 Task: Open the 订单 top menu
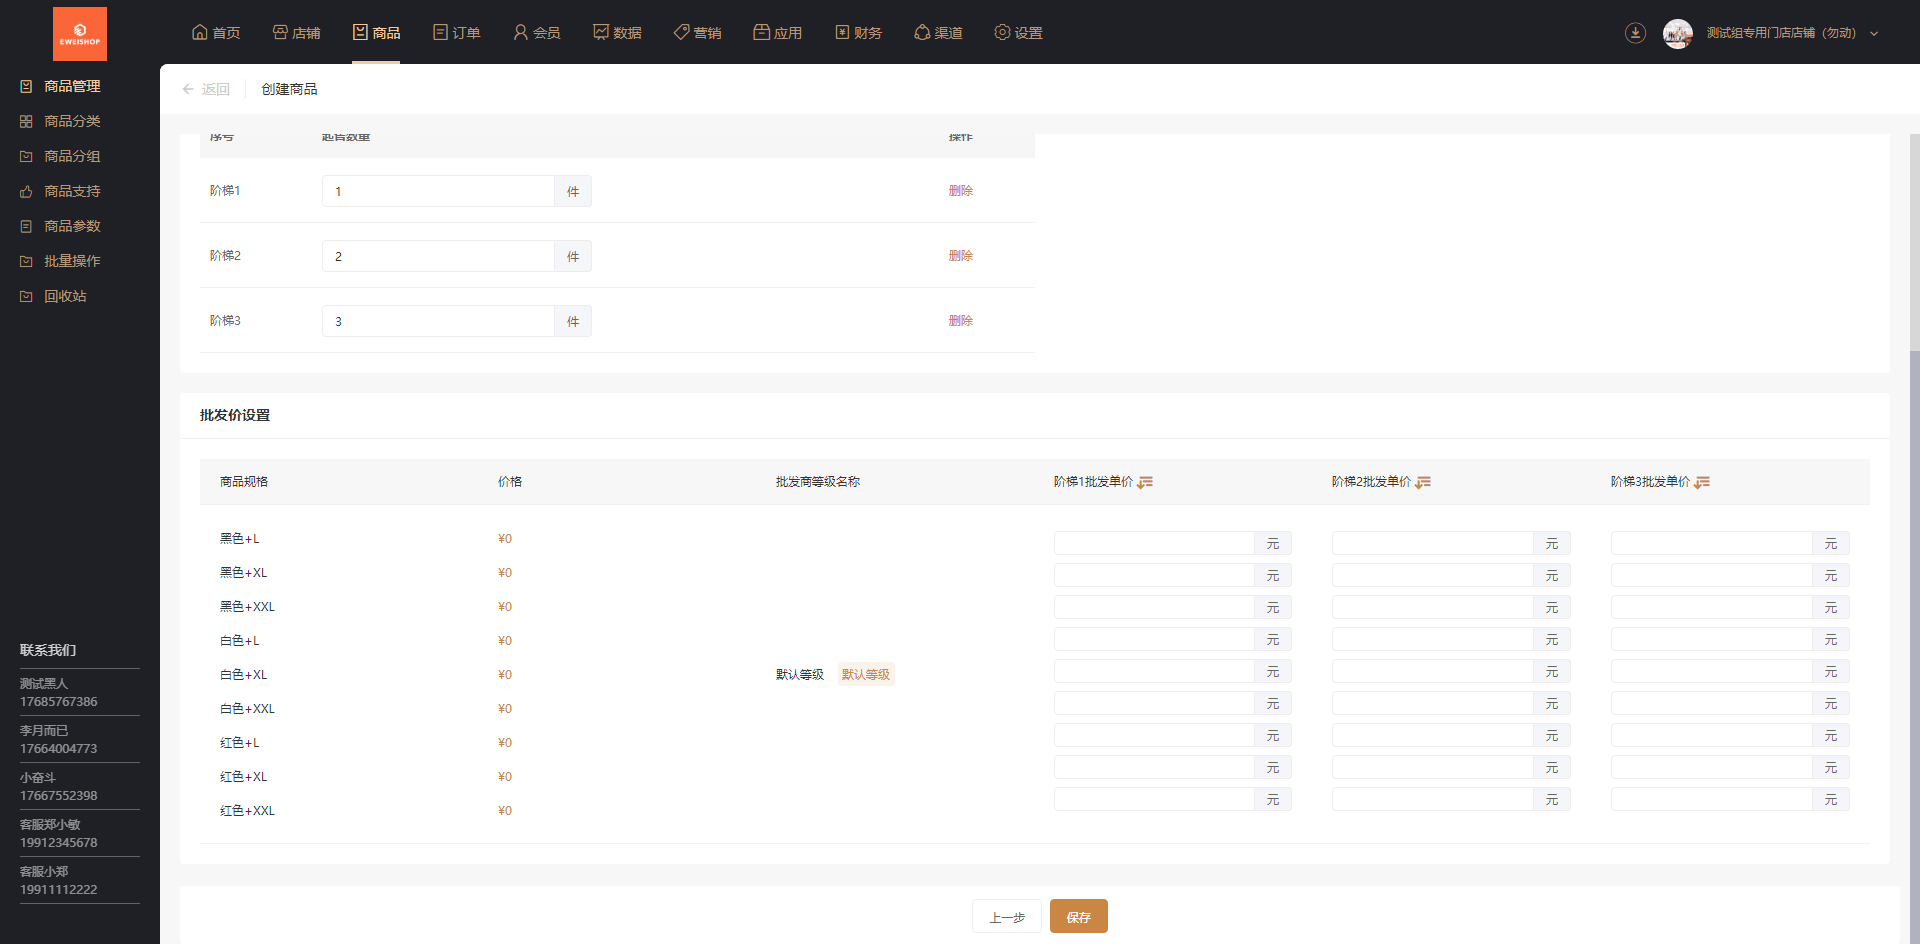click(457, 33)
